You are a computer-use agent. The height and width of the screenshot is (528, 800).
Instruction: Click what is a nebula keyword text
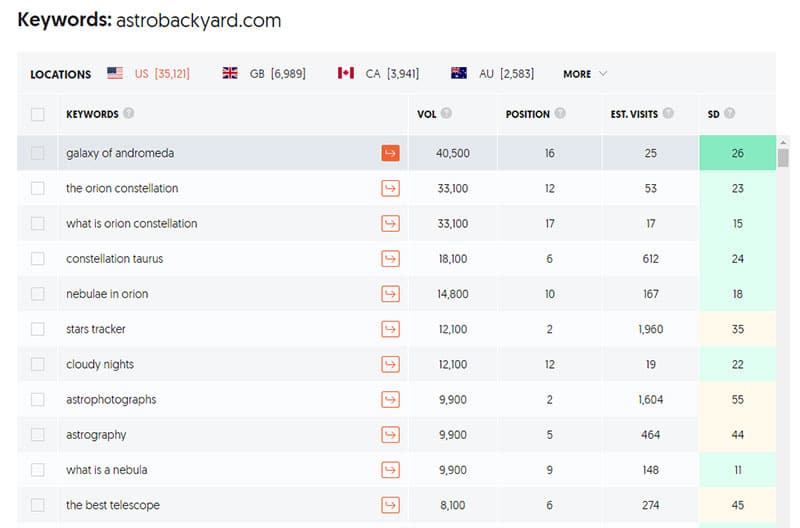pos(107,470)
